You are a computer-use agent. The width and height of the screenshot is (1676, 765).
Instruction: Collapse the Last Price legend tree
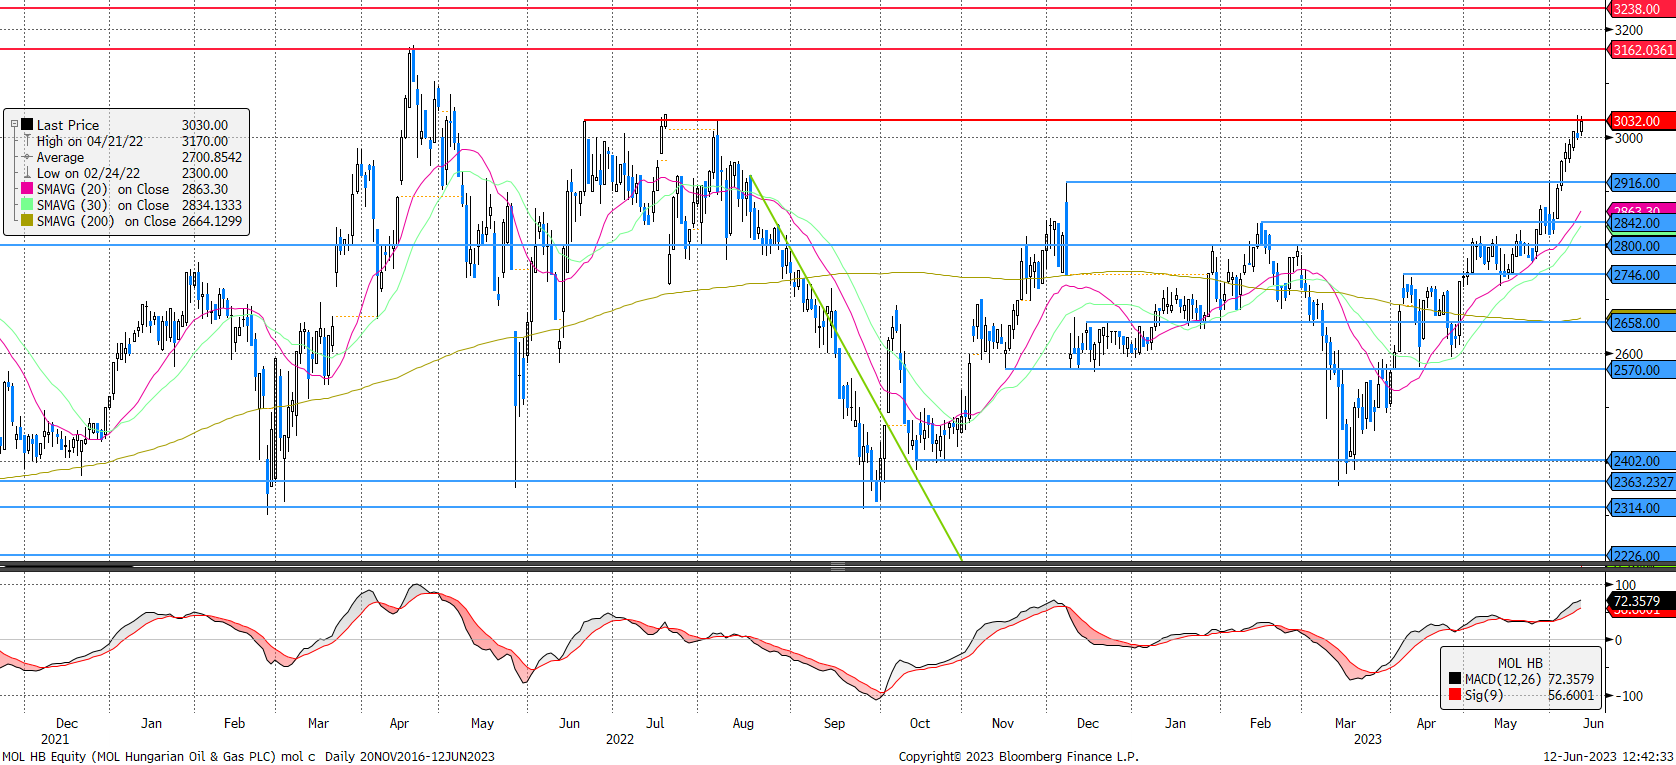click(x=14, y=125)
